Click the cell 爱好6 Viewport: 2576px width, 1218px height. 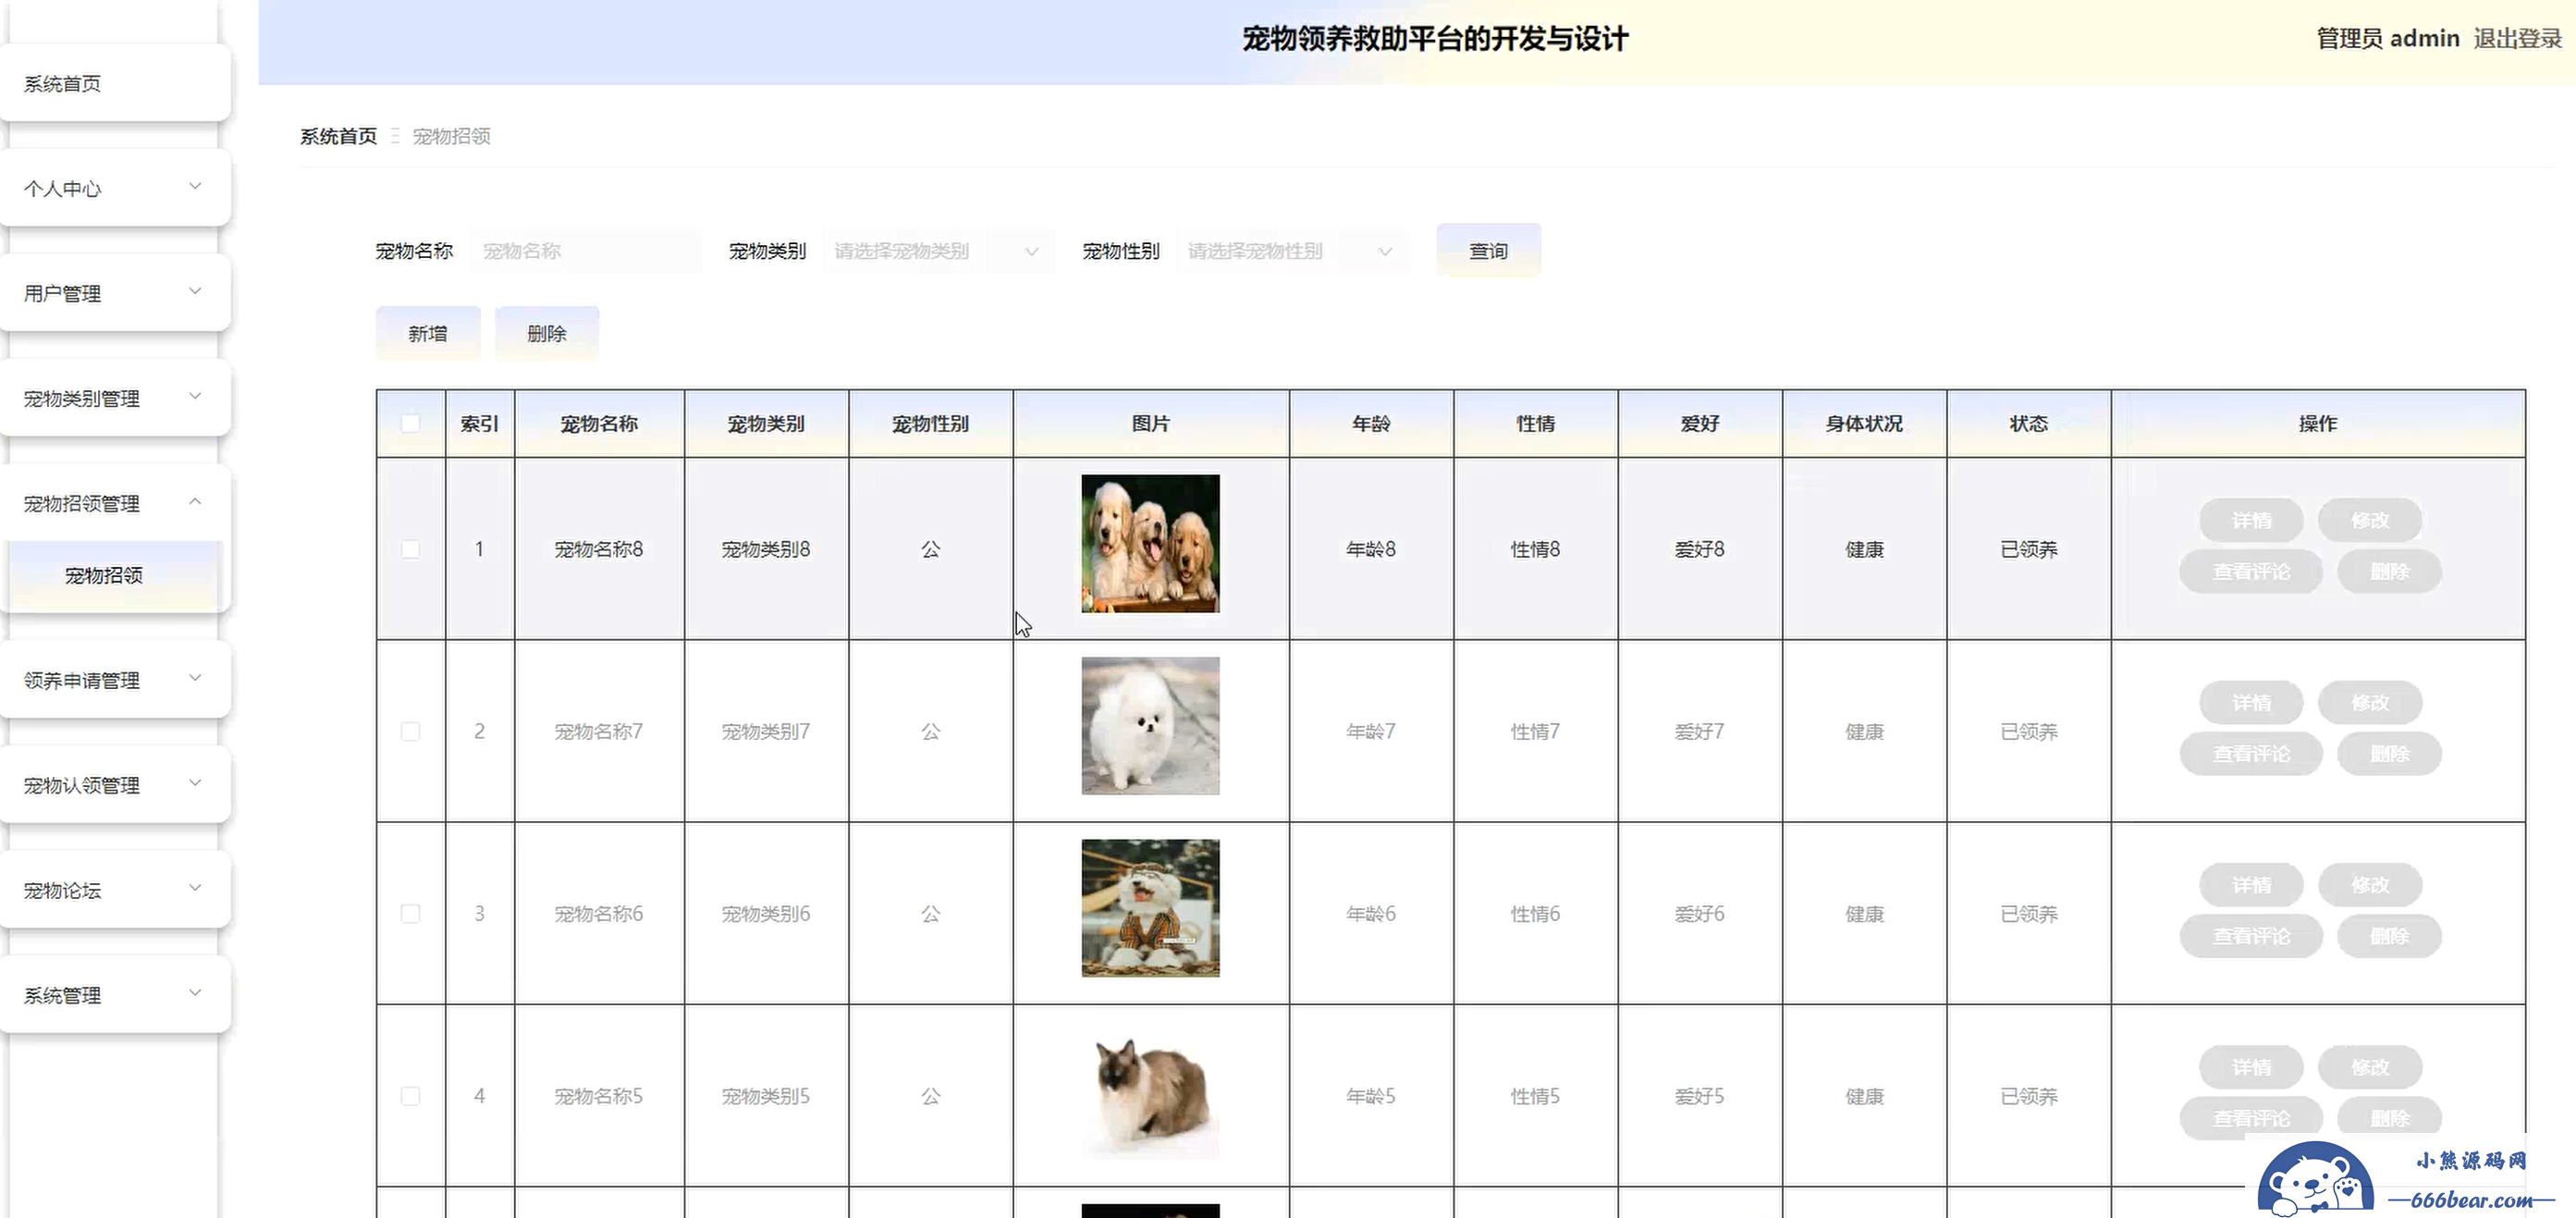coord(1699,913)
